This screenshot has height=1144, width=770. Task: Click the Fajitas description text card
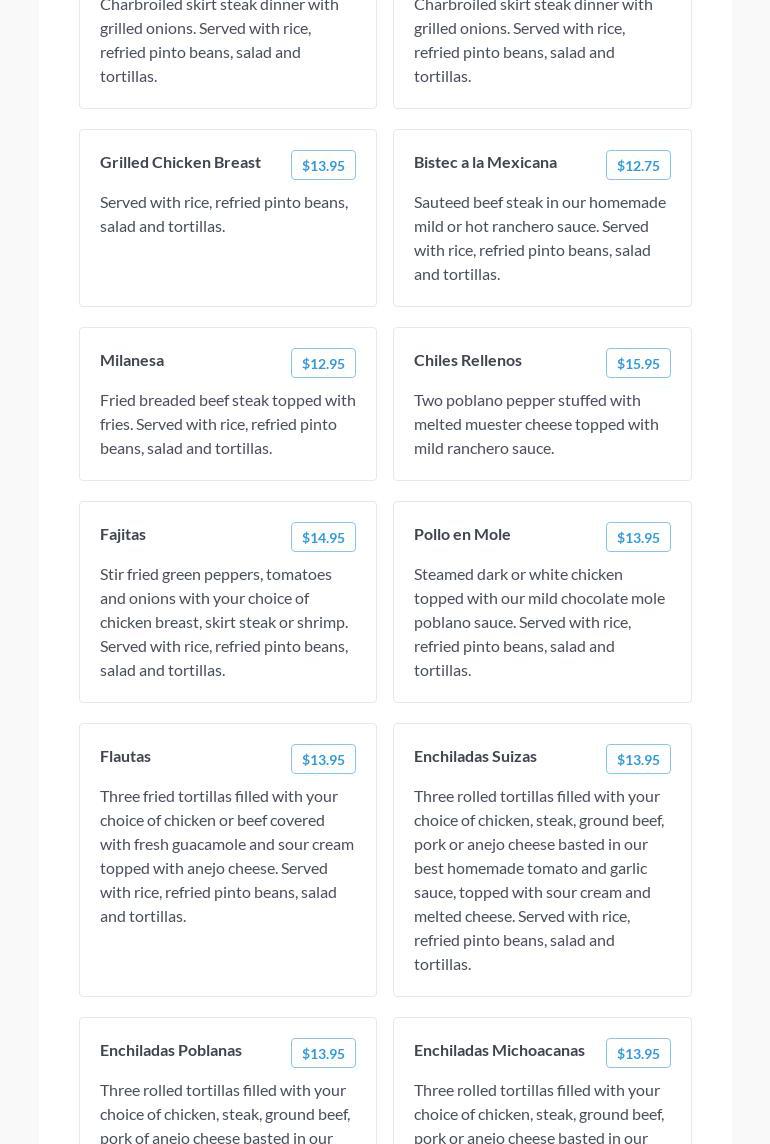pyautogui.click(x=226, y=622)
